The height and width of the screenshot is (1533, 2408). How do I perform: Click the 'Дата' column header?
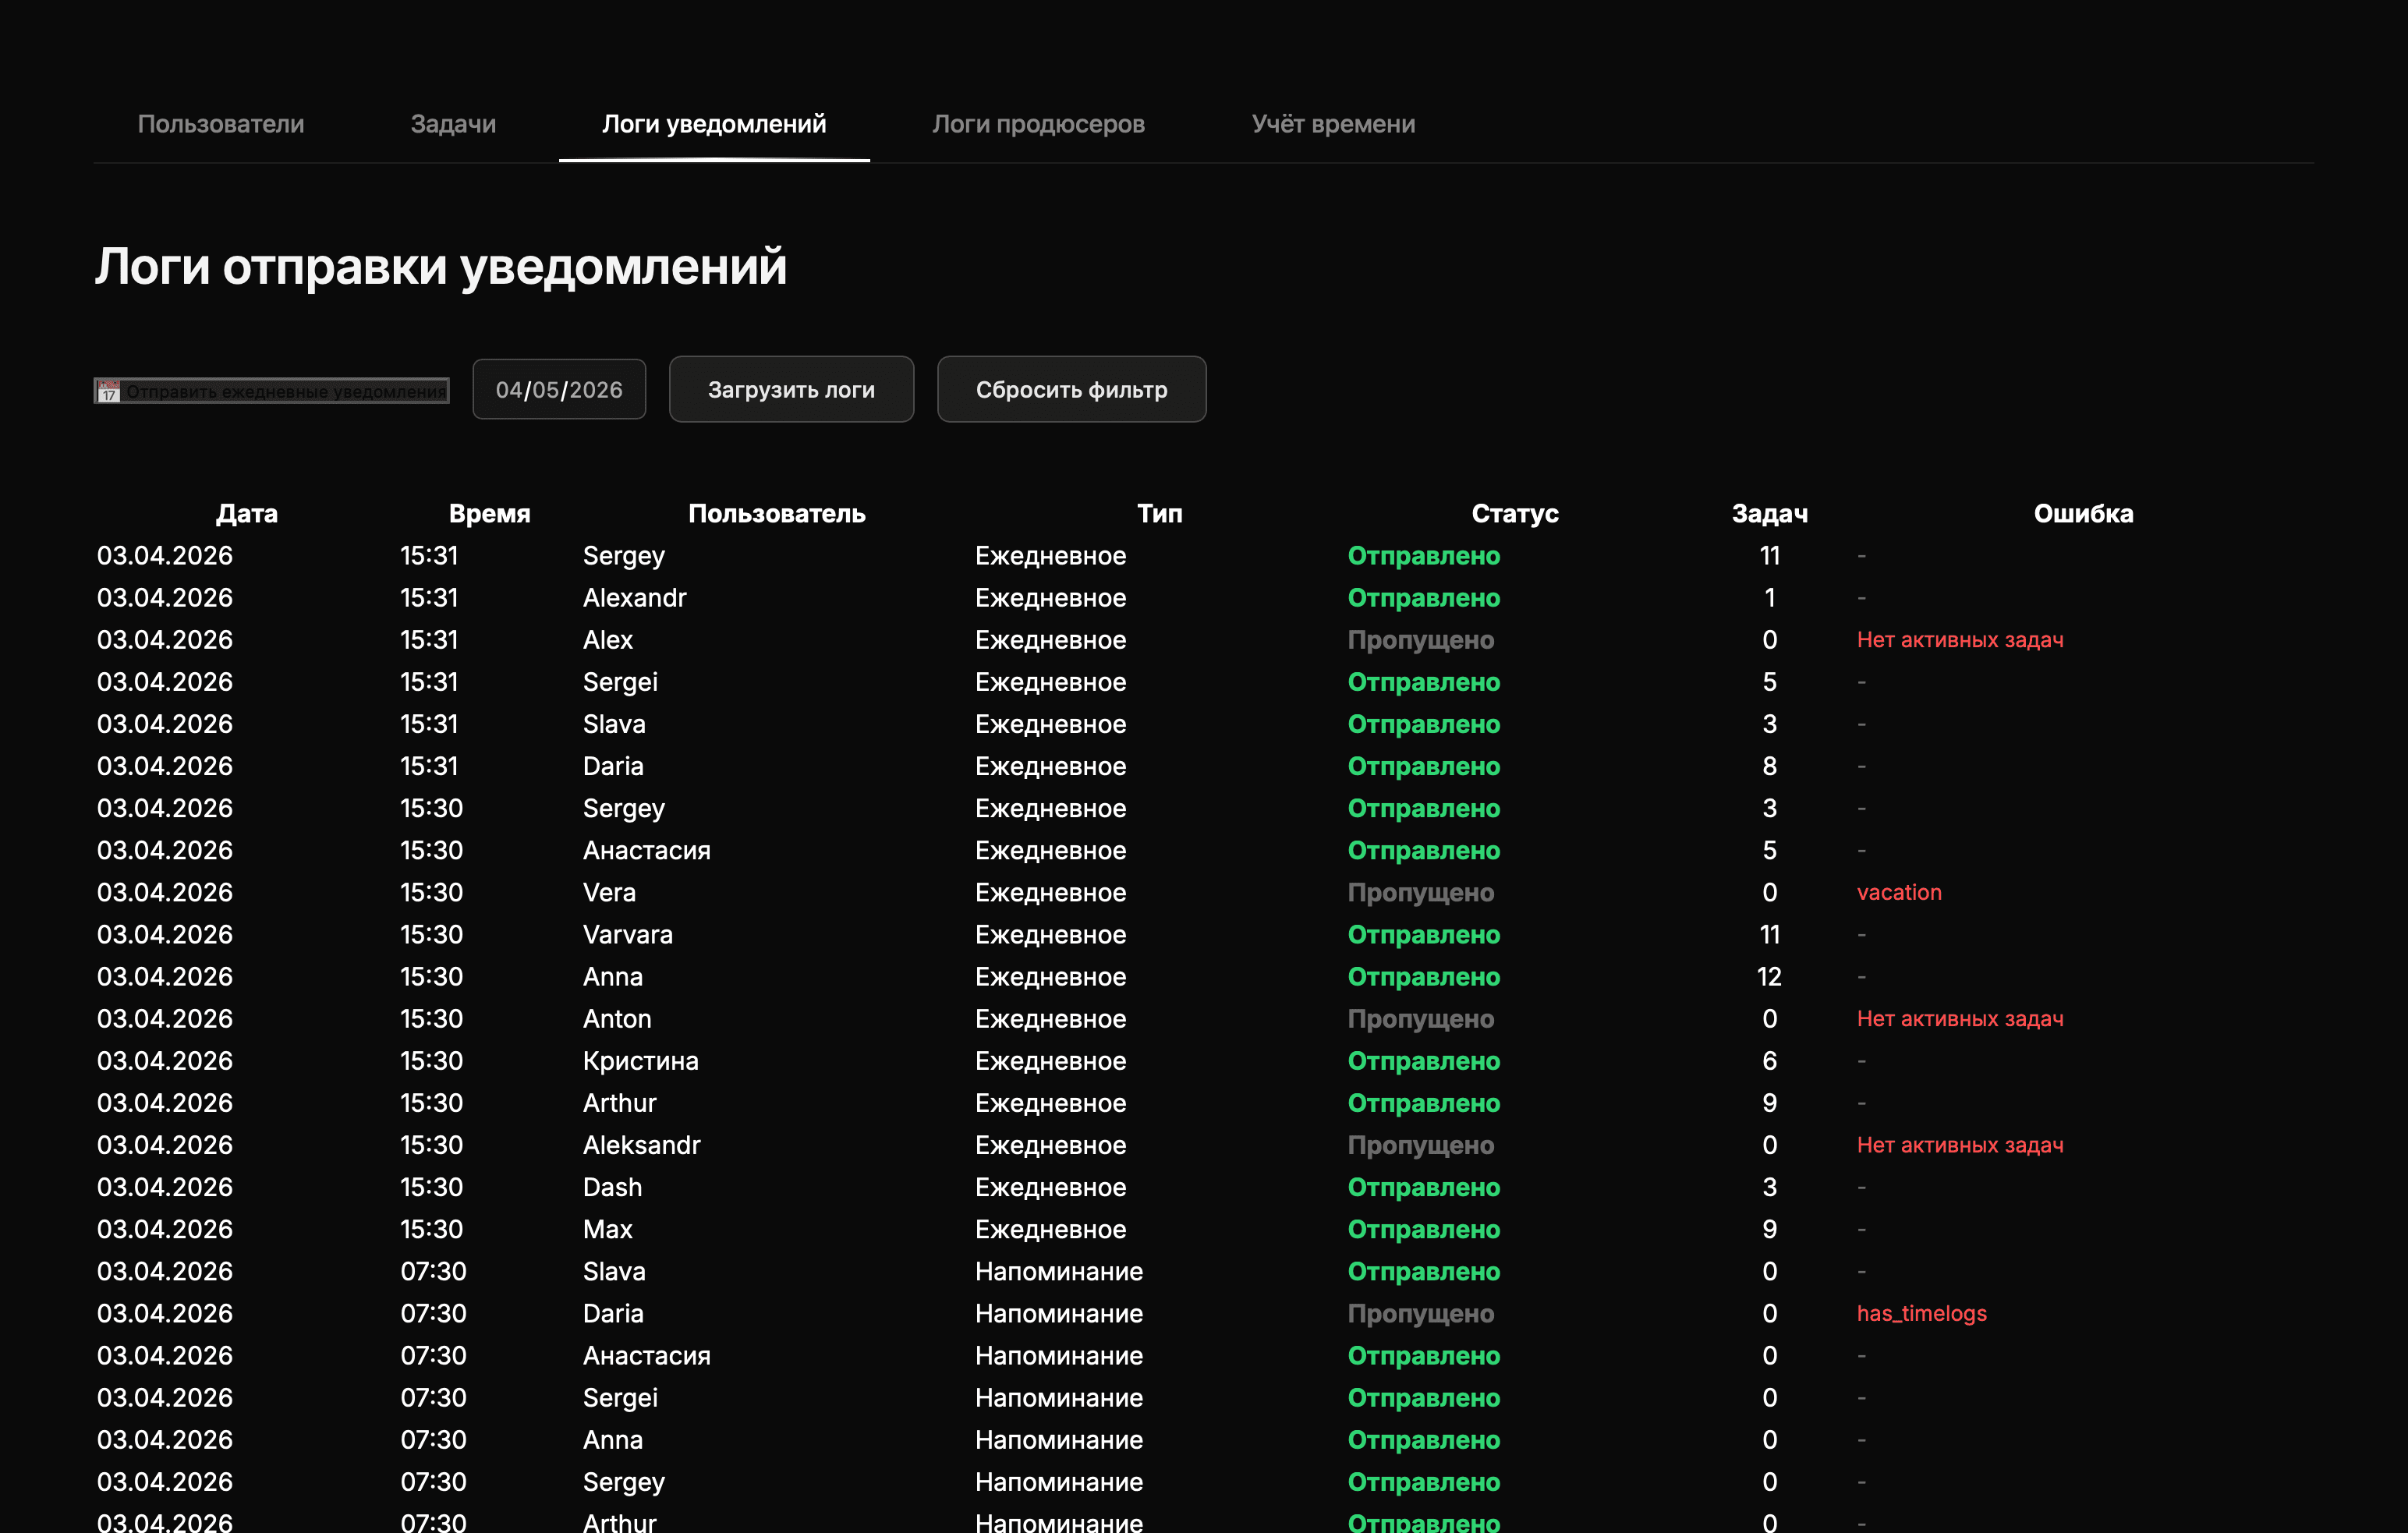pos(248,513)
